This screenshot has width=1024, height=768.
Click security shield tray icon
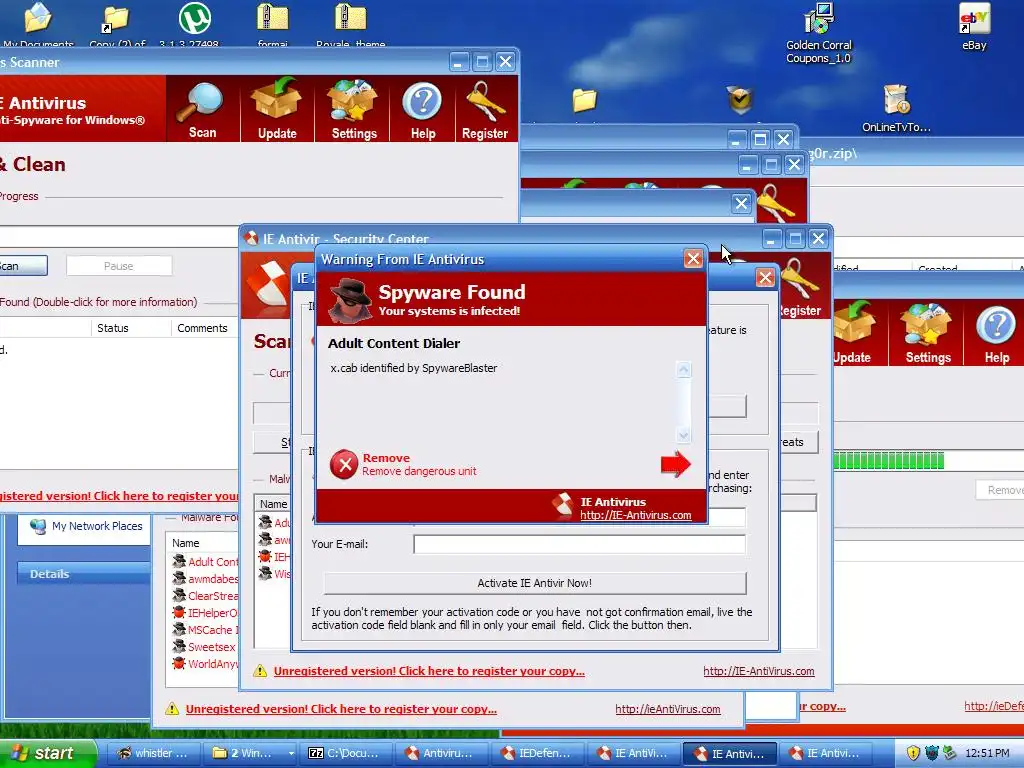coord(912,753)
